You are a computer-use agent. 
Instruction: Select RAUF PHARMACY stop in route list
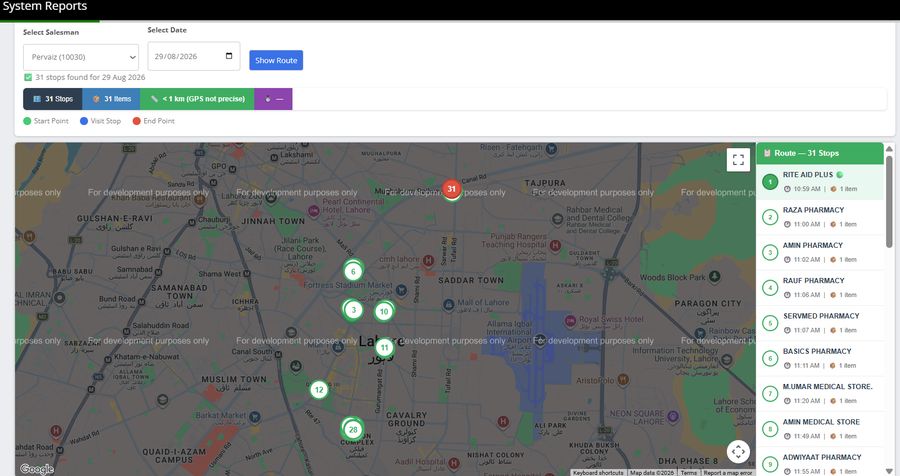tap(820, 288)
